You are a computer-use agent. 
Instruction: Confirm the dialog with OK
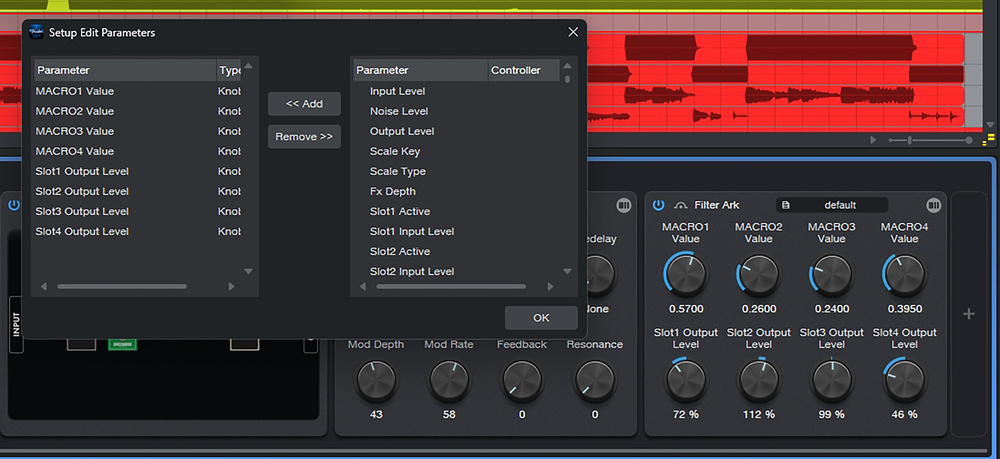point(541,318)
